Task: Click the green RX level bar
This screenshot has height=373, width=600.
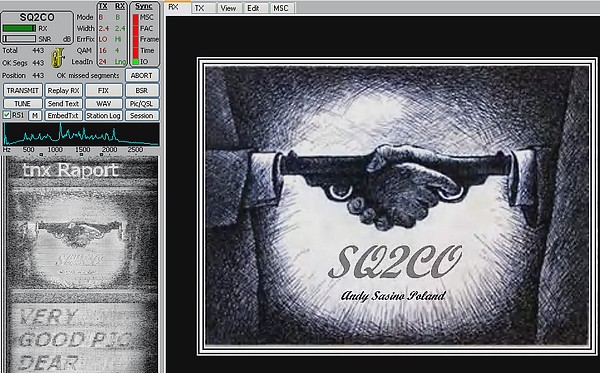Action: coord(19,28)
